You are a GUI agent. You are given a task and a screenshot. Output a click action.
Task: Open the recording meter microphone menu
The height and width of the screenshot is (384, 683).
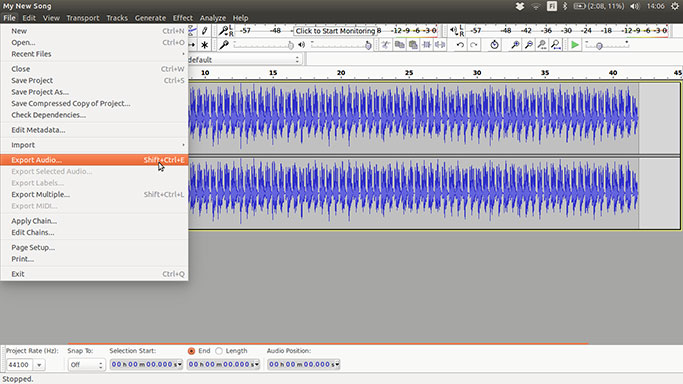coord(226,30)
